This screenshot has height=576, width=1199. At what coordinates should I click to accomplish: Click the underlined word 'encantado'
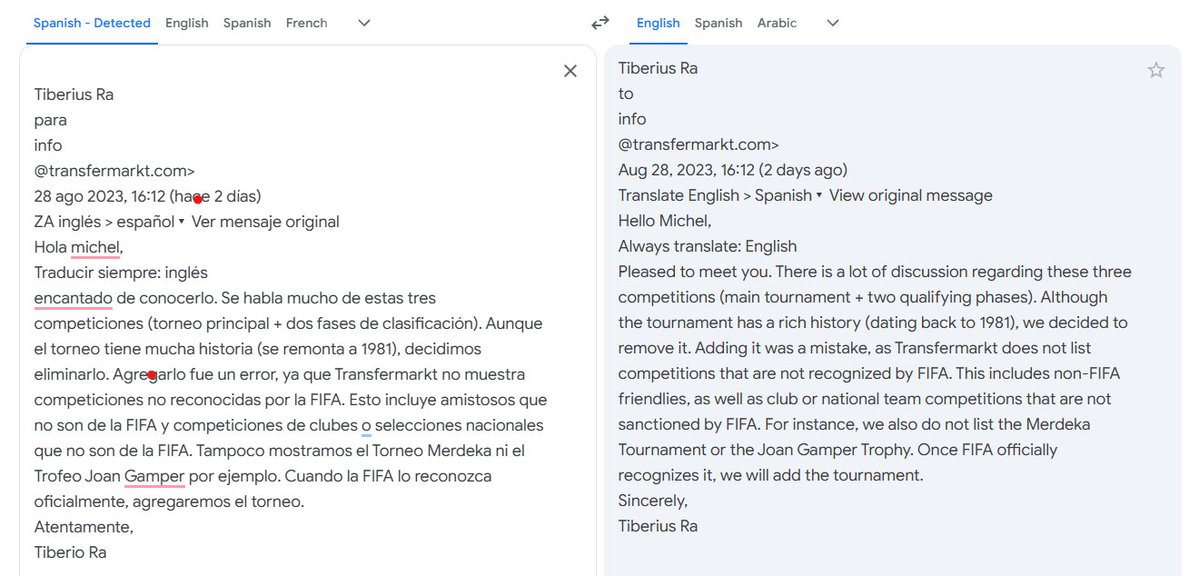tap(73, 298)
